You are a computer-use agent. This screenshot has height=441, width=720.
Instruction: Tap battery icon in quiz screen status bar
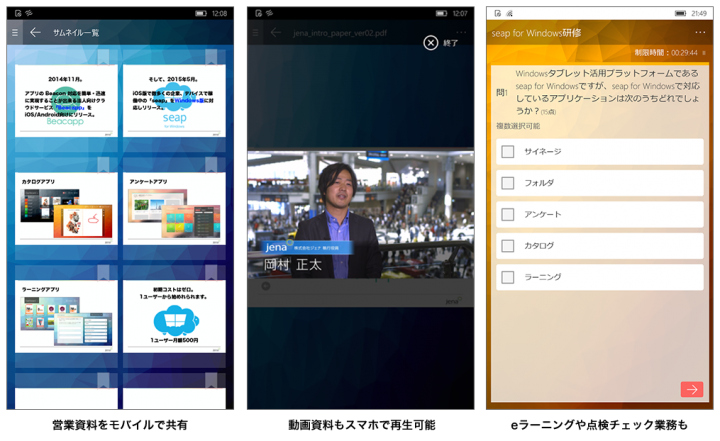pyautogui.click(x=680, y=13)
